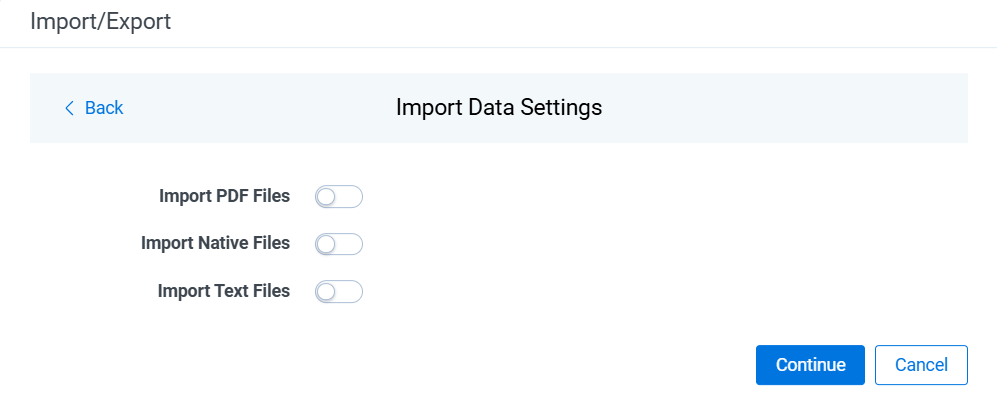The image size is (997, 404).
Task: Click the left chevron icon beside Back
Action: tap(69, 108)
